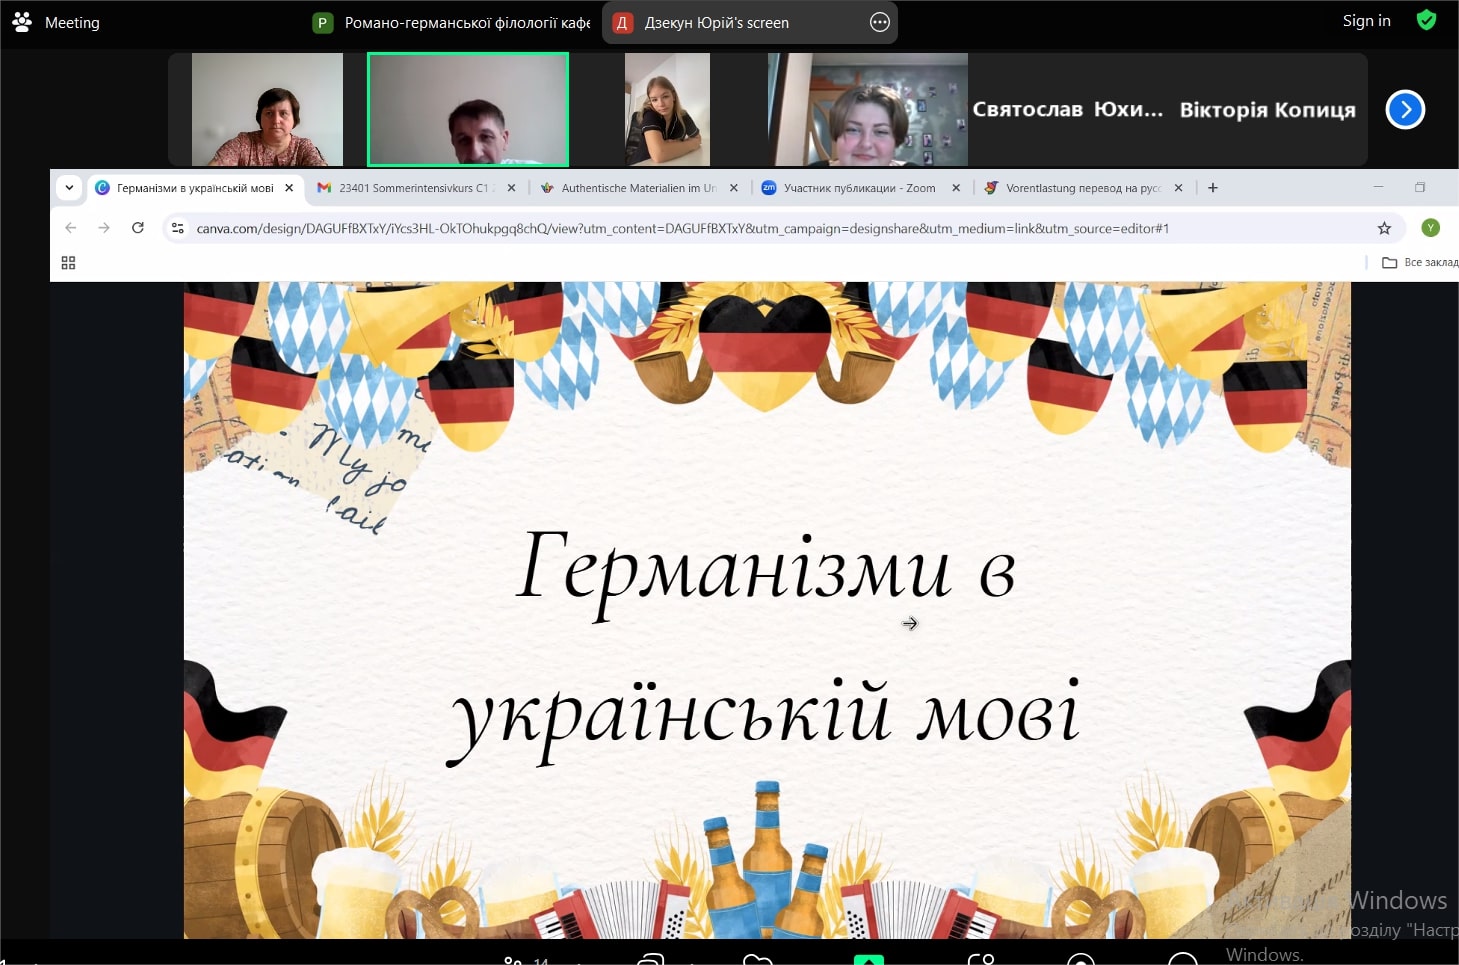Click the Zoom favicon on Участник публикации tab

(769, 188)
